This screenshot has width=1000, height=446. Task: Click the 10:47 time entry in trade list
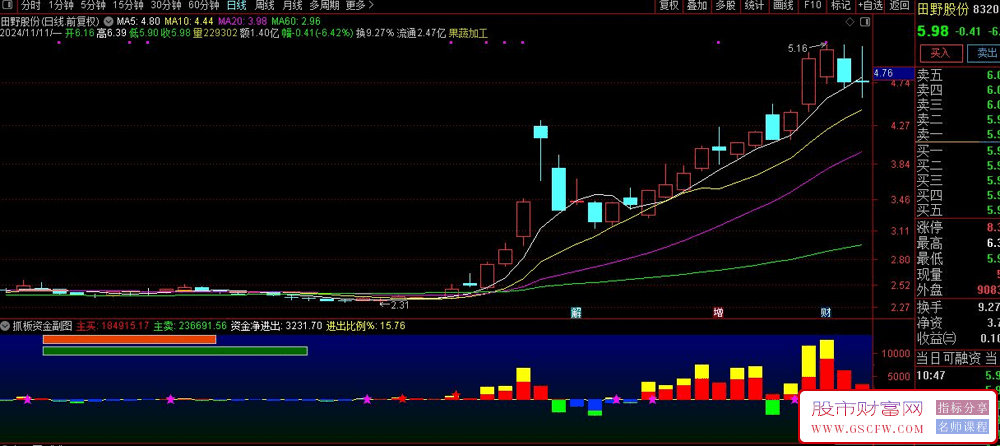929,376
